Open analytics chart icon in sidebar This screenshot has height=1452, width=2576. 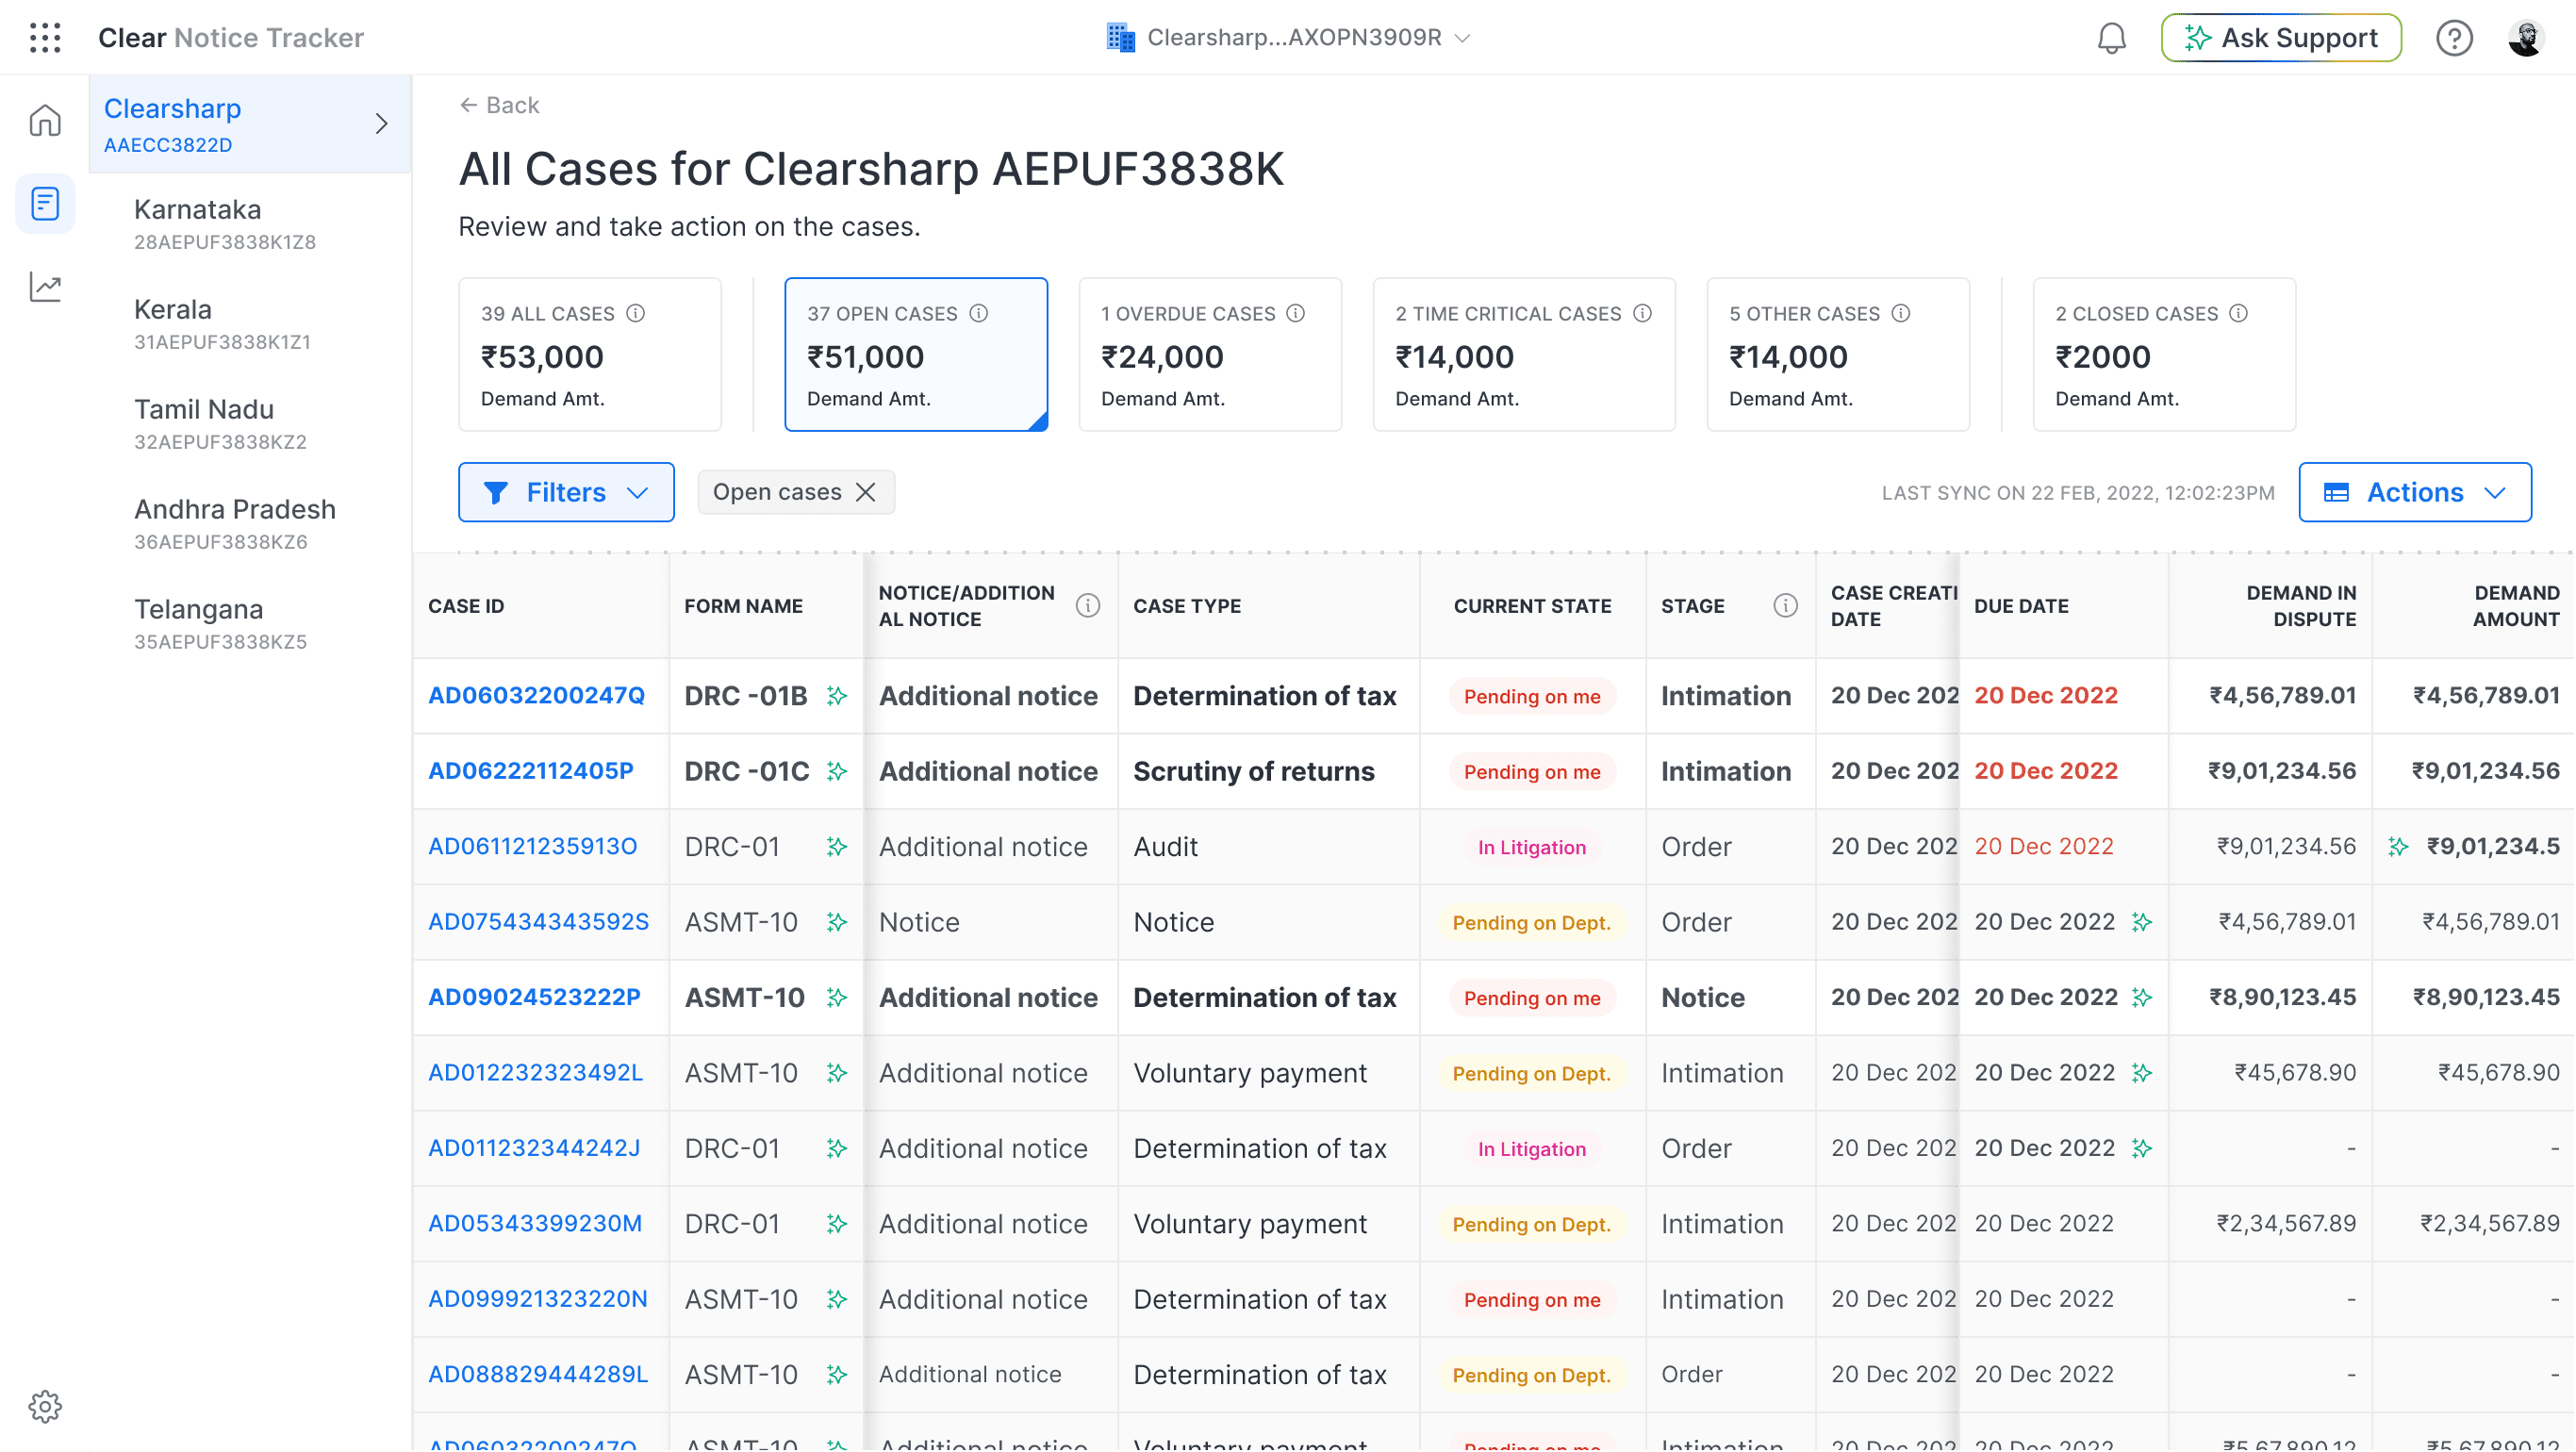tap(45, 287)
